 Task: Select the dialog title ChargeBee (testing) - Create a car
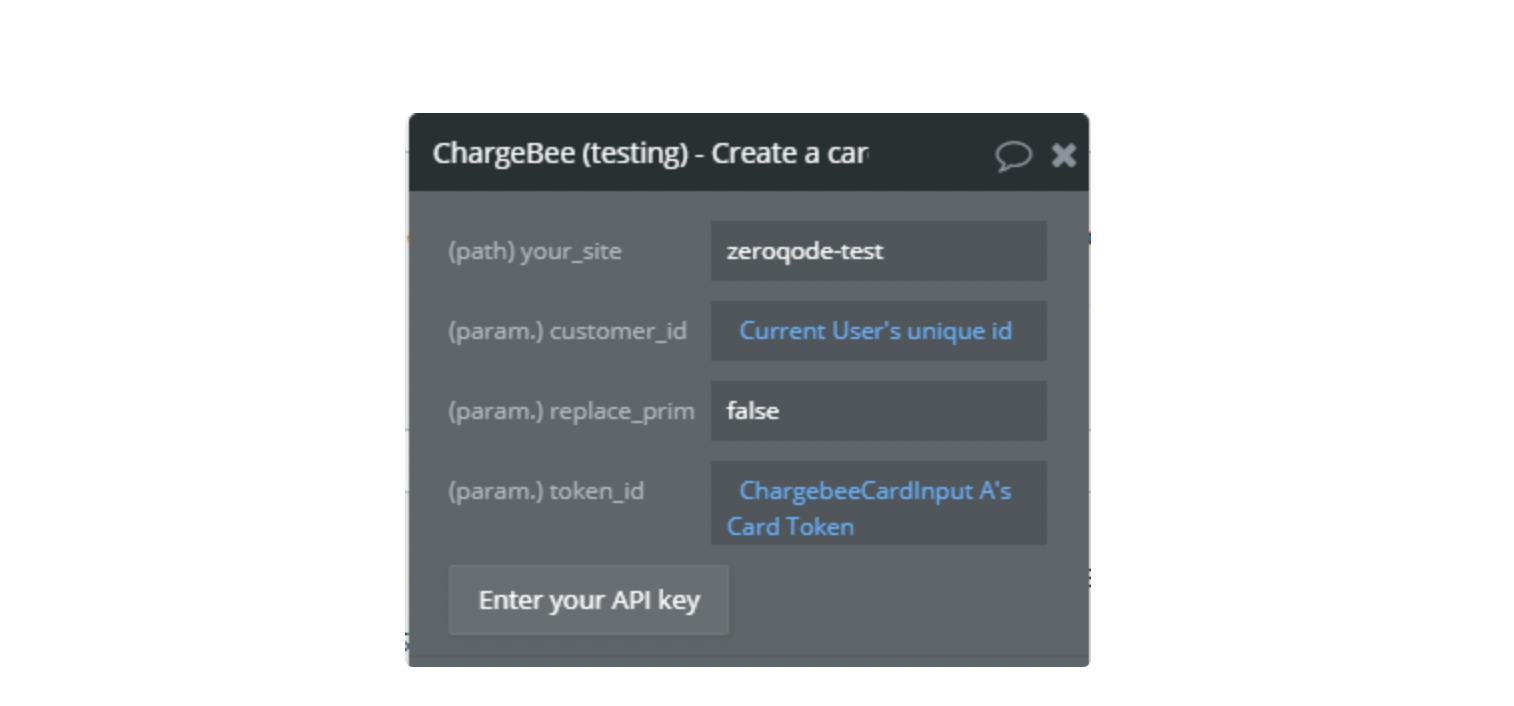coord(651,154)
